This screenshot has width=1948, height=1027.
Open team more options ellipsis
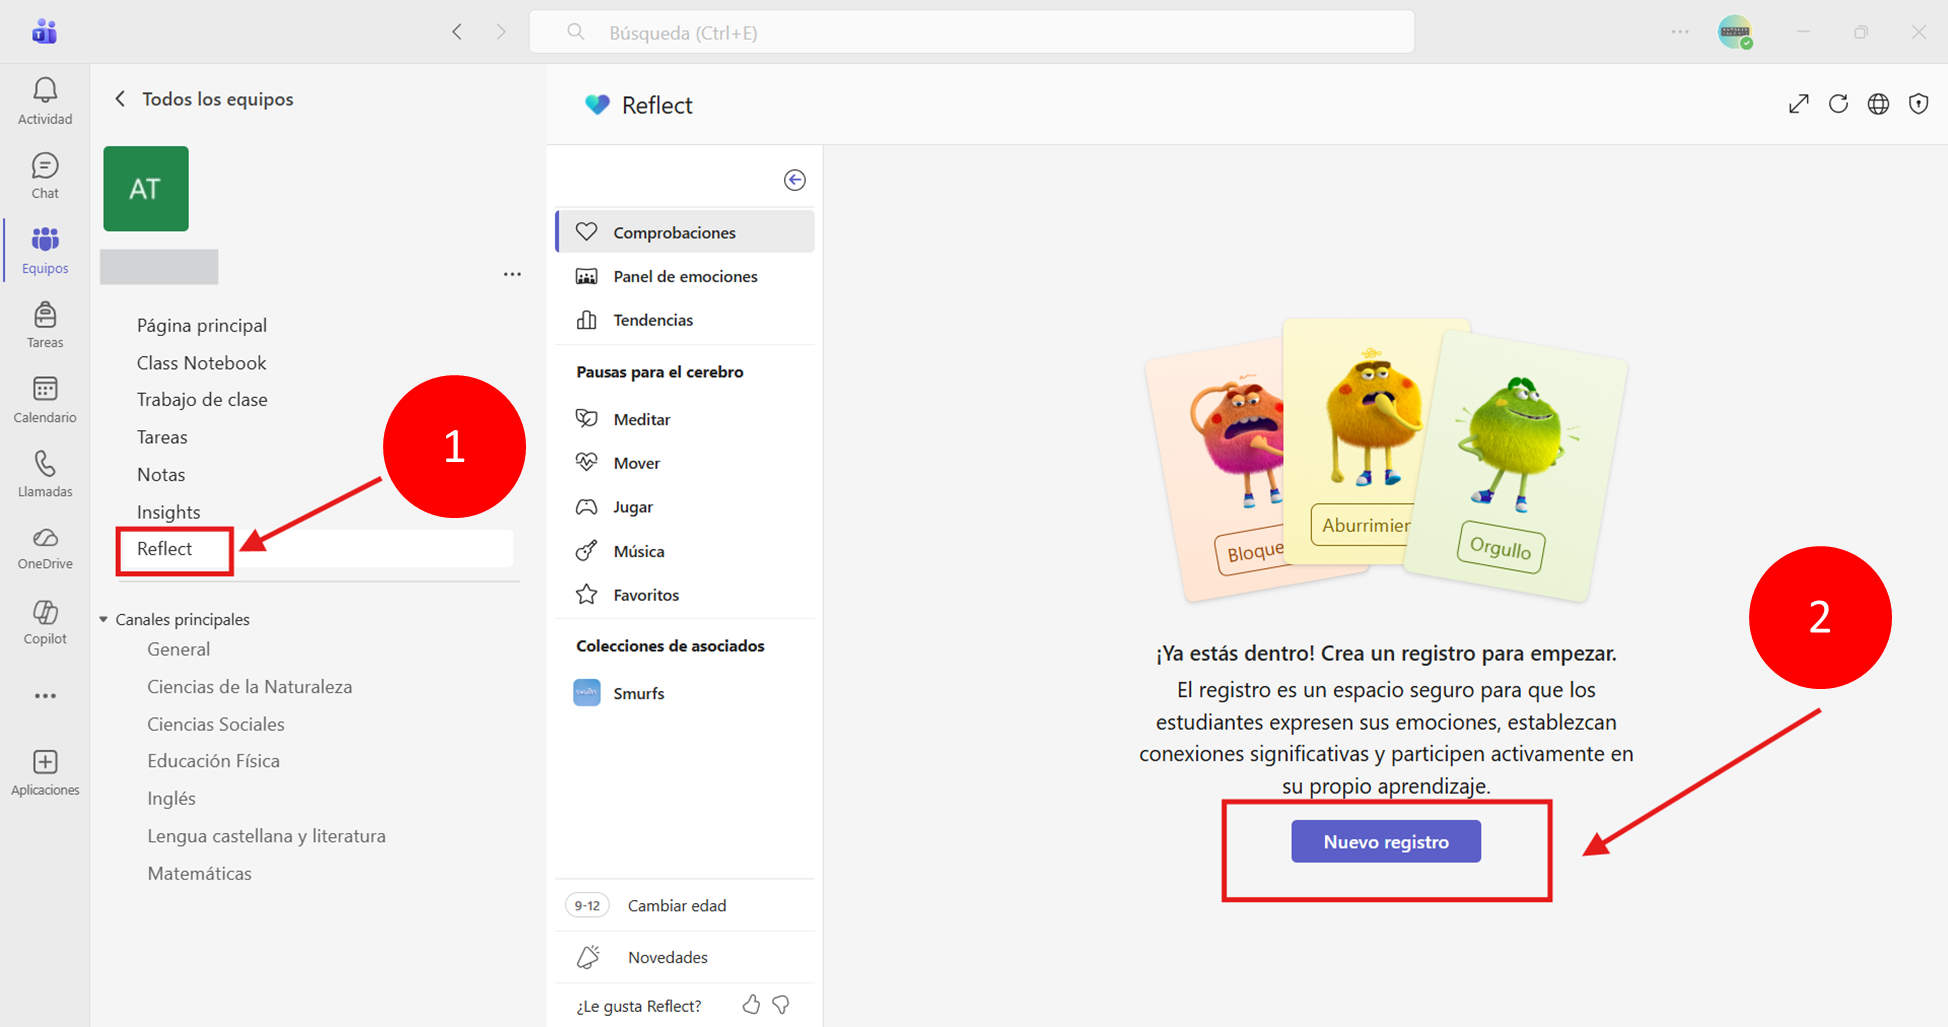pyautogui.click(x=512, y=274)
